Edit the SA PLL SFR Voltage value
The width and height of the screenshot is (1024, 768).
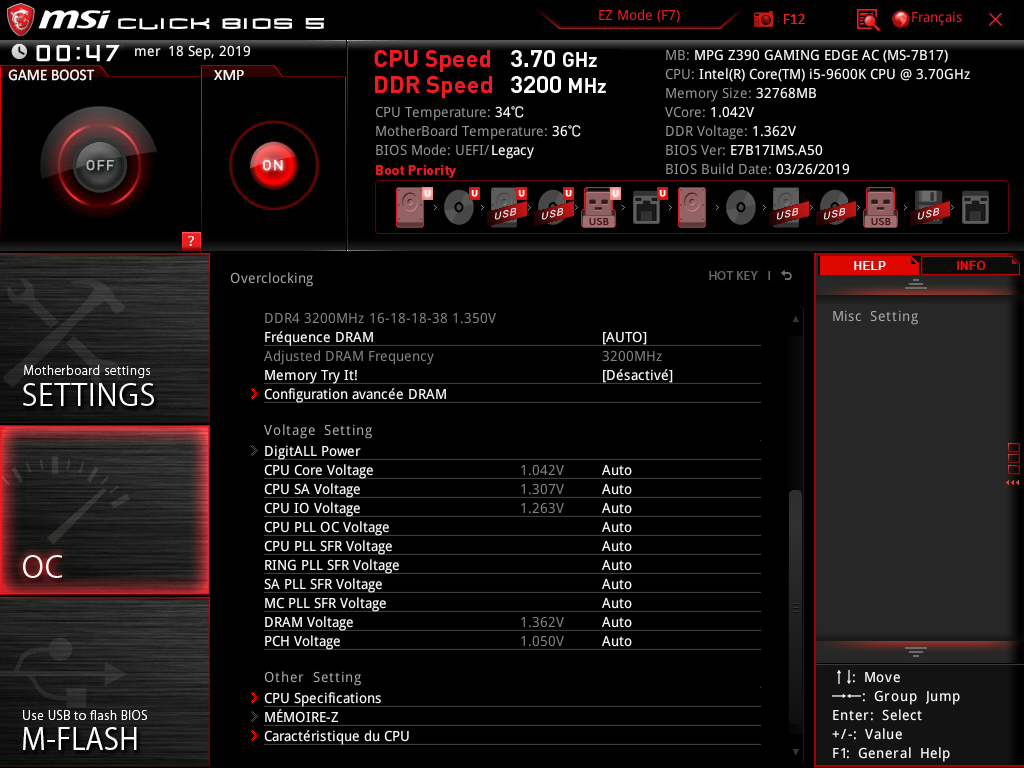coord(616,583)
